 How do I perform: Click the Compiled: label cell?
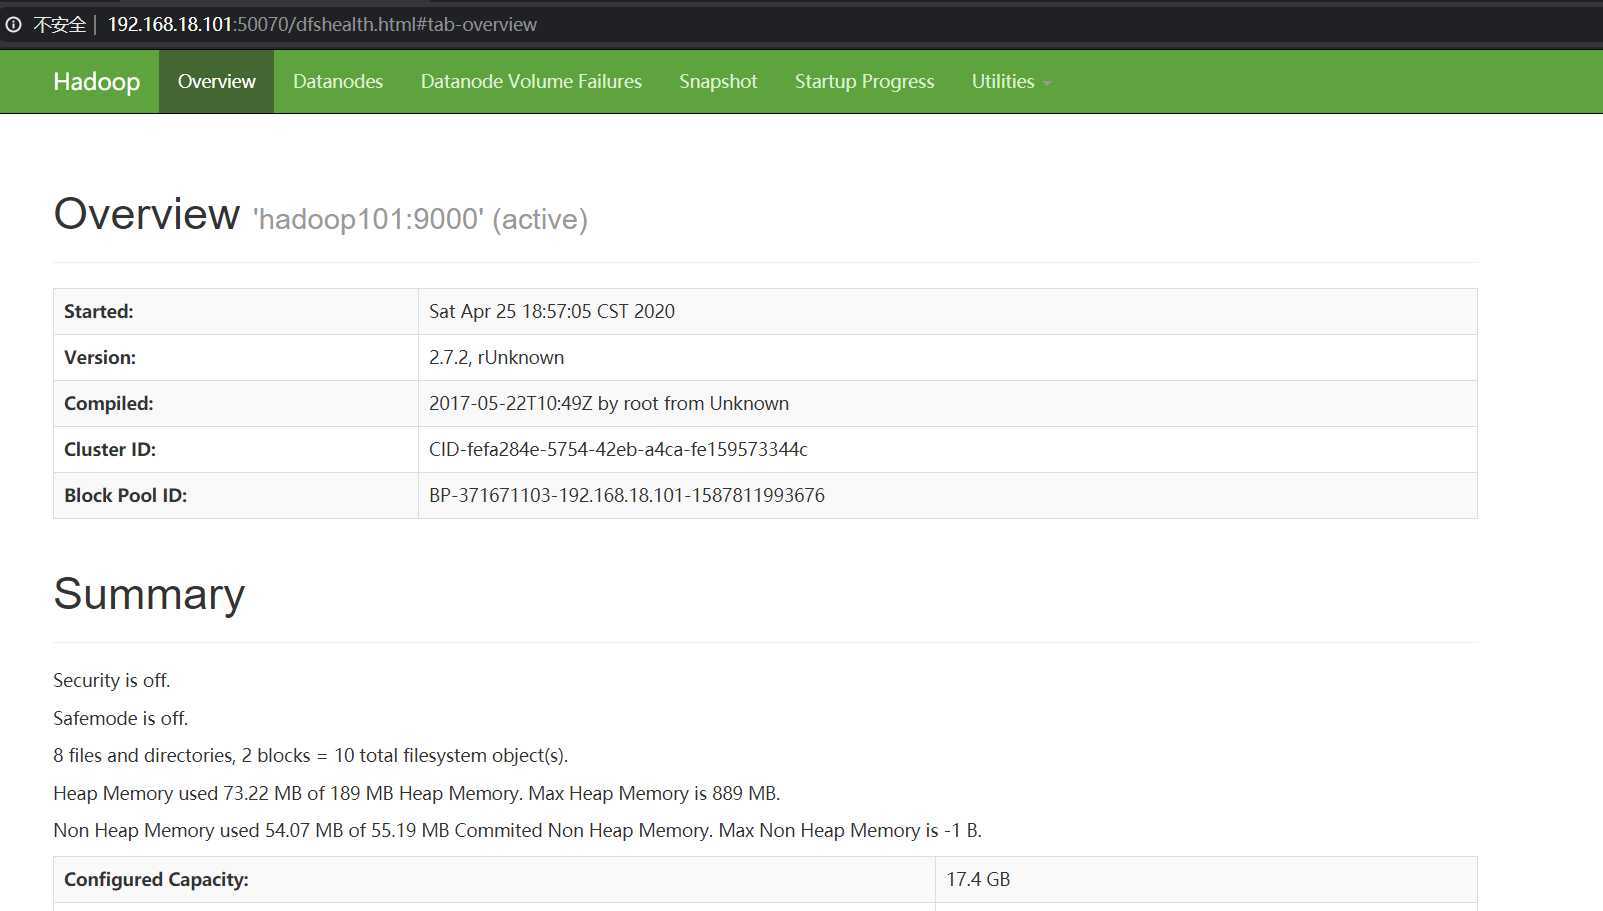coord(109,403)
